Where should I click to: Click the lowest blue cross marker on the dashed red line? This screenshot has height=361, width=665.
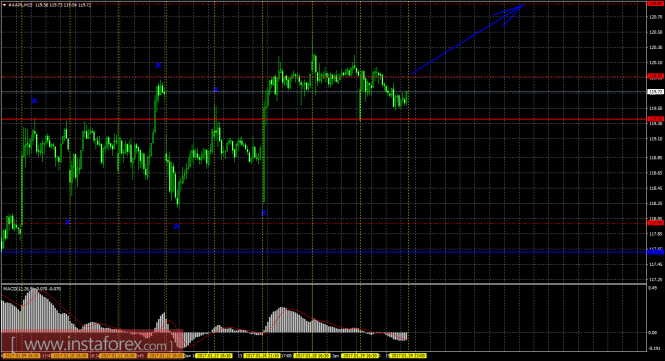point(67,222)
